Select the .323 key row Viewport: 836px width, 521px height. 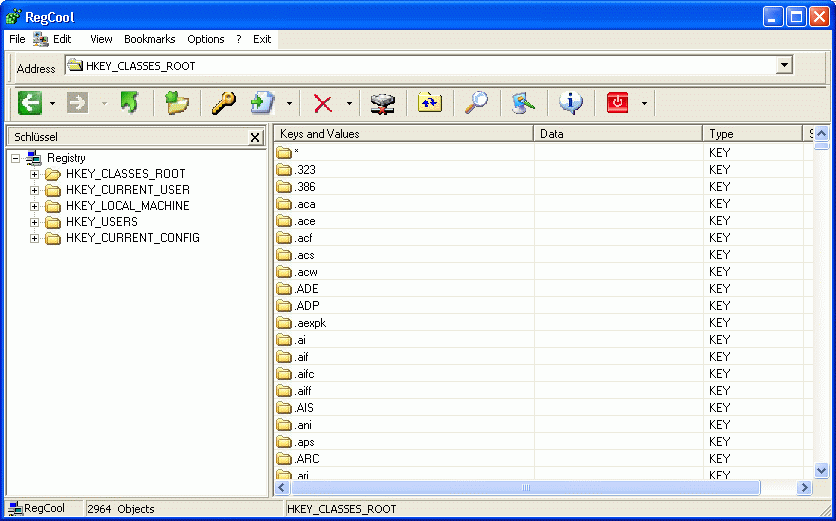[x=544, y=170]
